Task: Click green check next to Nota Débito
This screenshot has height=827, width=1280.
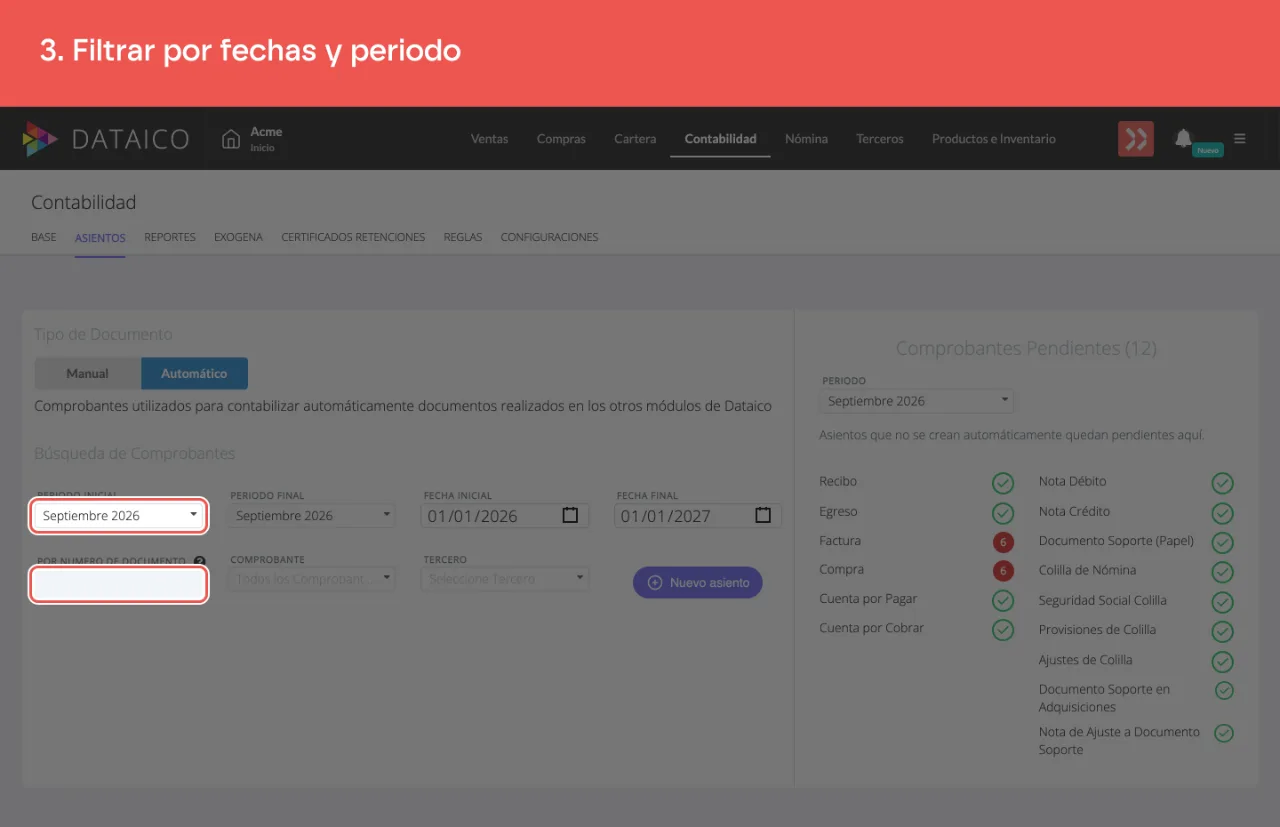Action: pos(1222,483)
